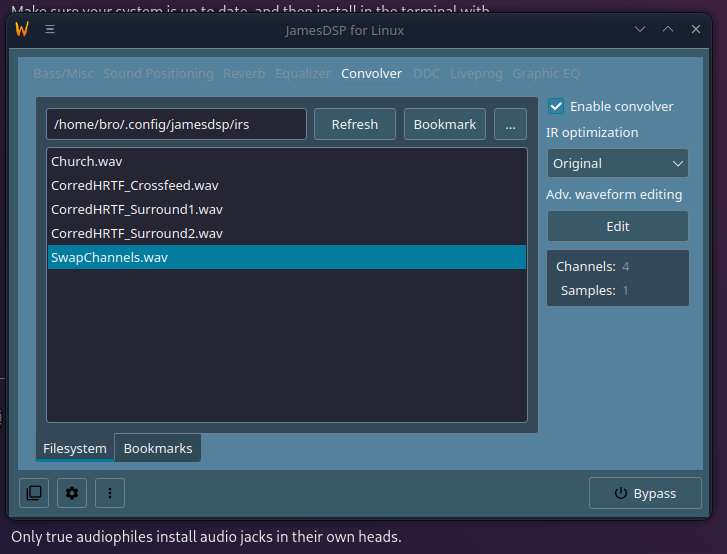
Task: Click the Bypass power button
Action: click(x=644, y=493)
